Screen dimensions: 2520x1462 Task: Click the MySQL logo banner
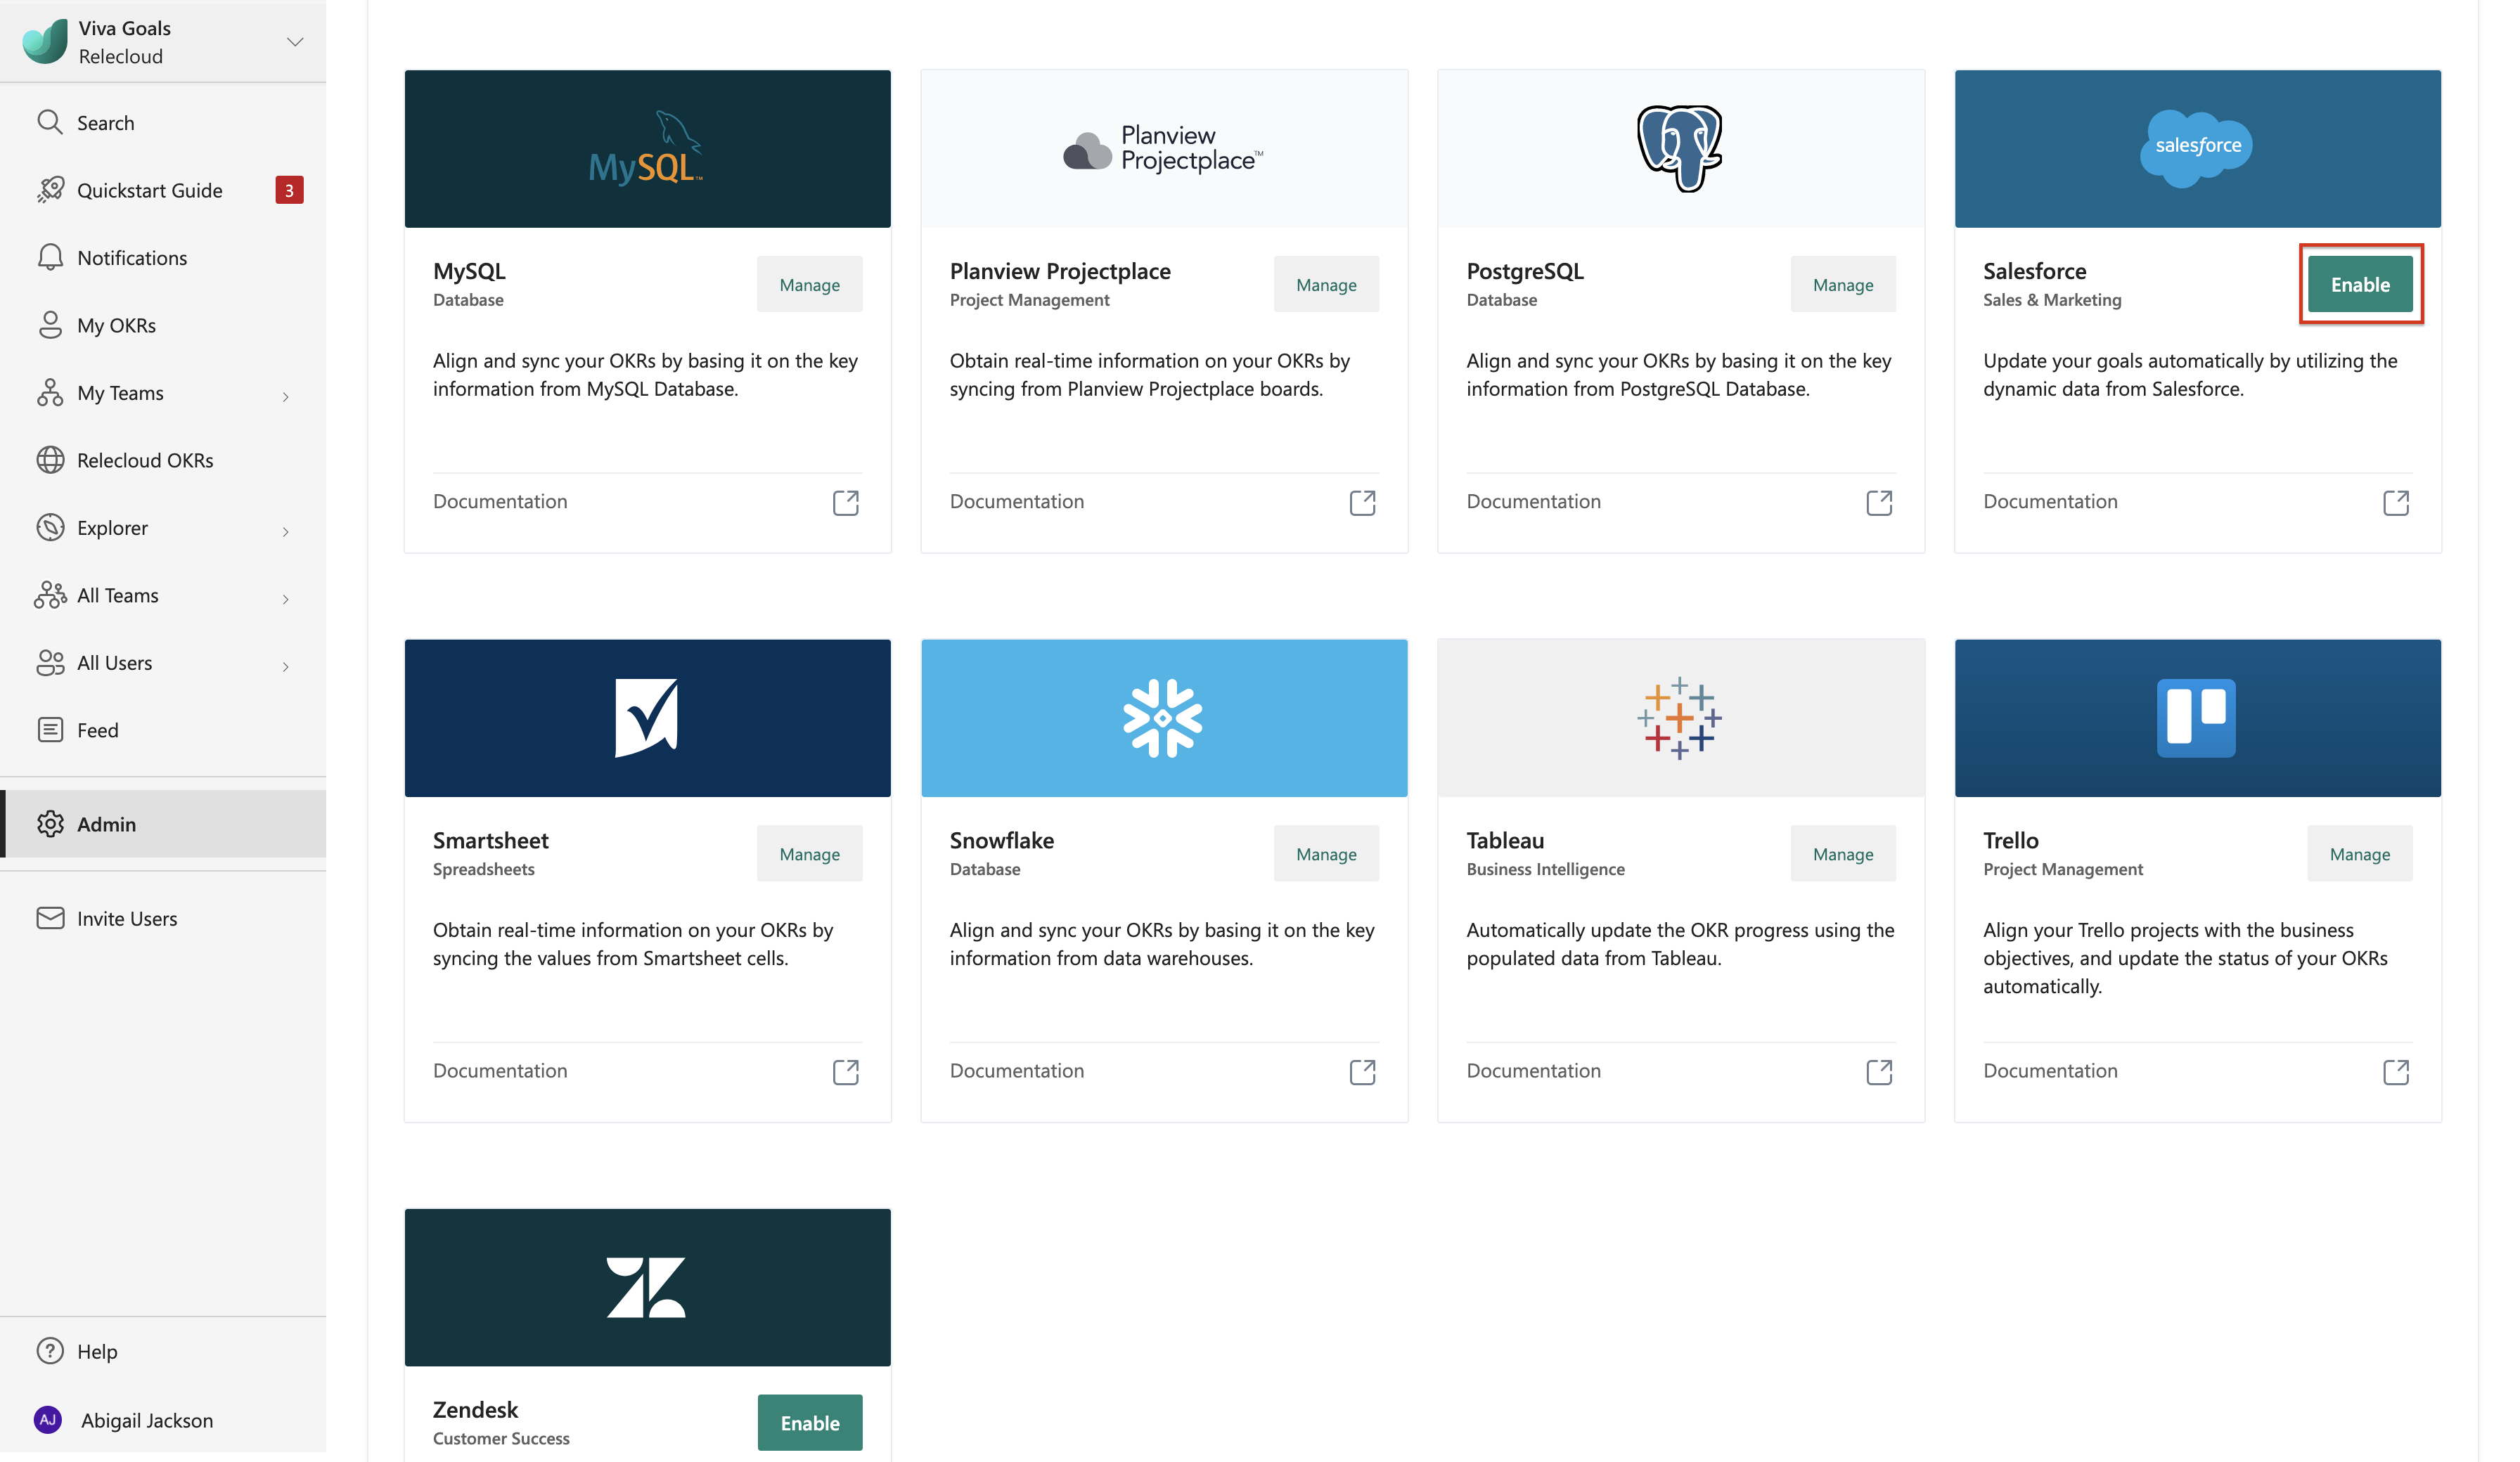pyautogui.click(x=647, y=149)
